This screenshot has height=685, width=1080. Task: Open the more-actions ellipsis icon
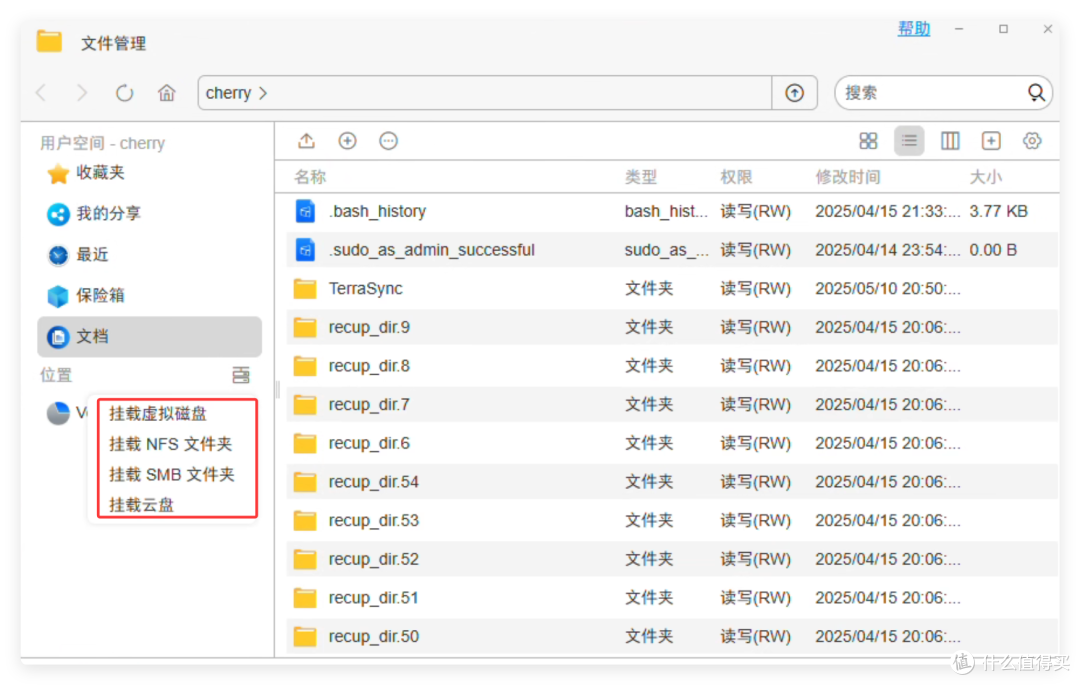[388, 141]
